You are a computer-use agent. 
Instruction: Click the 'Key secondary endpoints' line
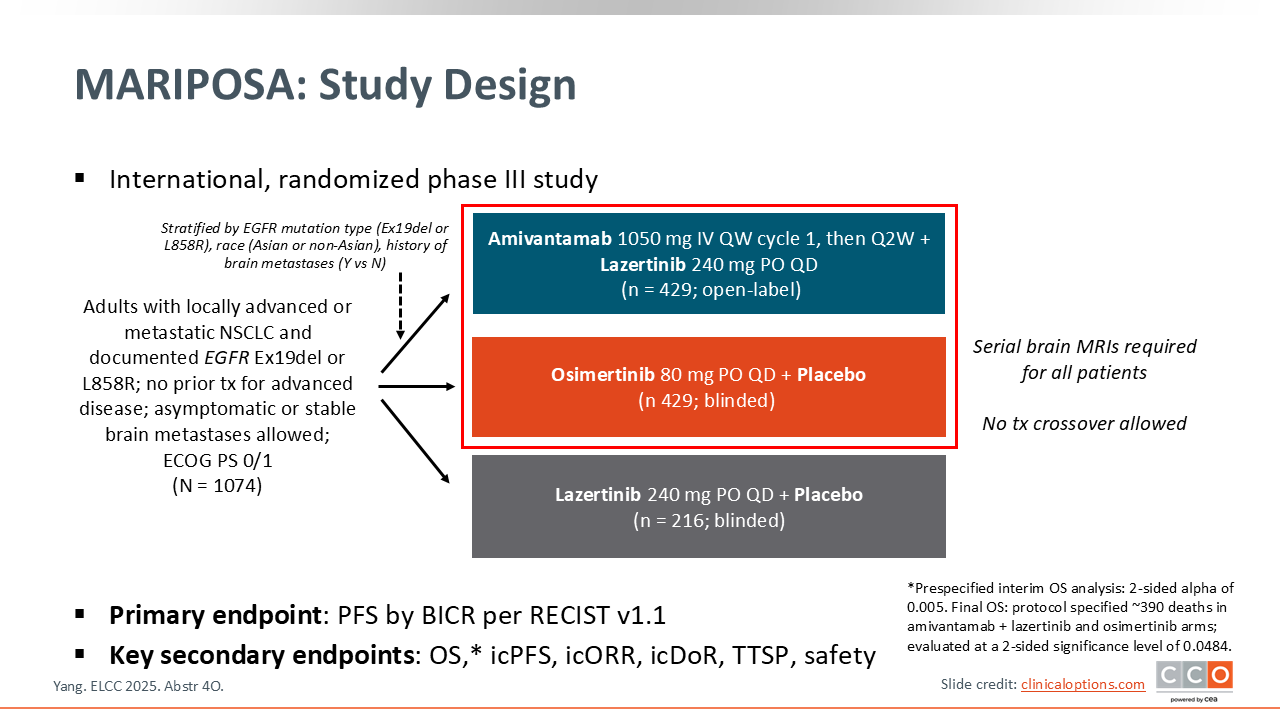coord(492,655)
